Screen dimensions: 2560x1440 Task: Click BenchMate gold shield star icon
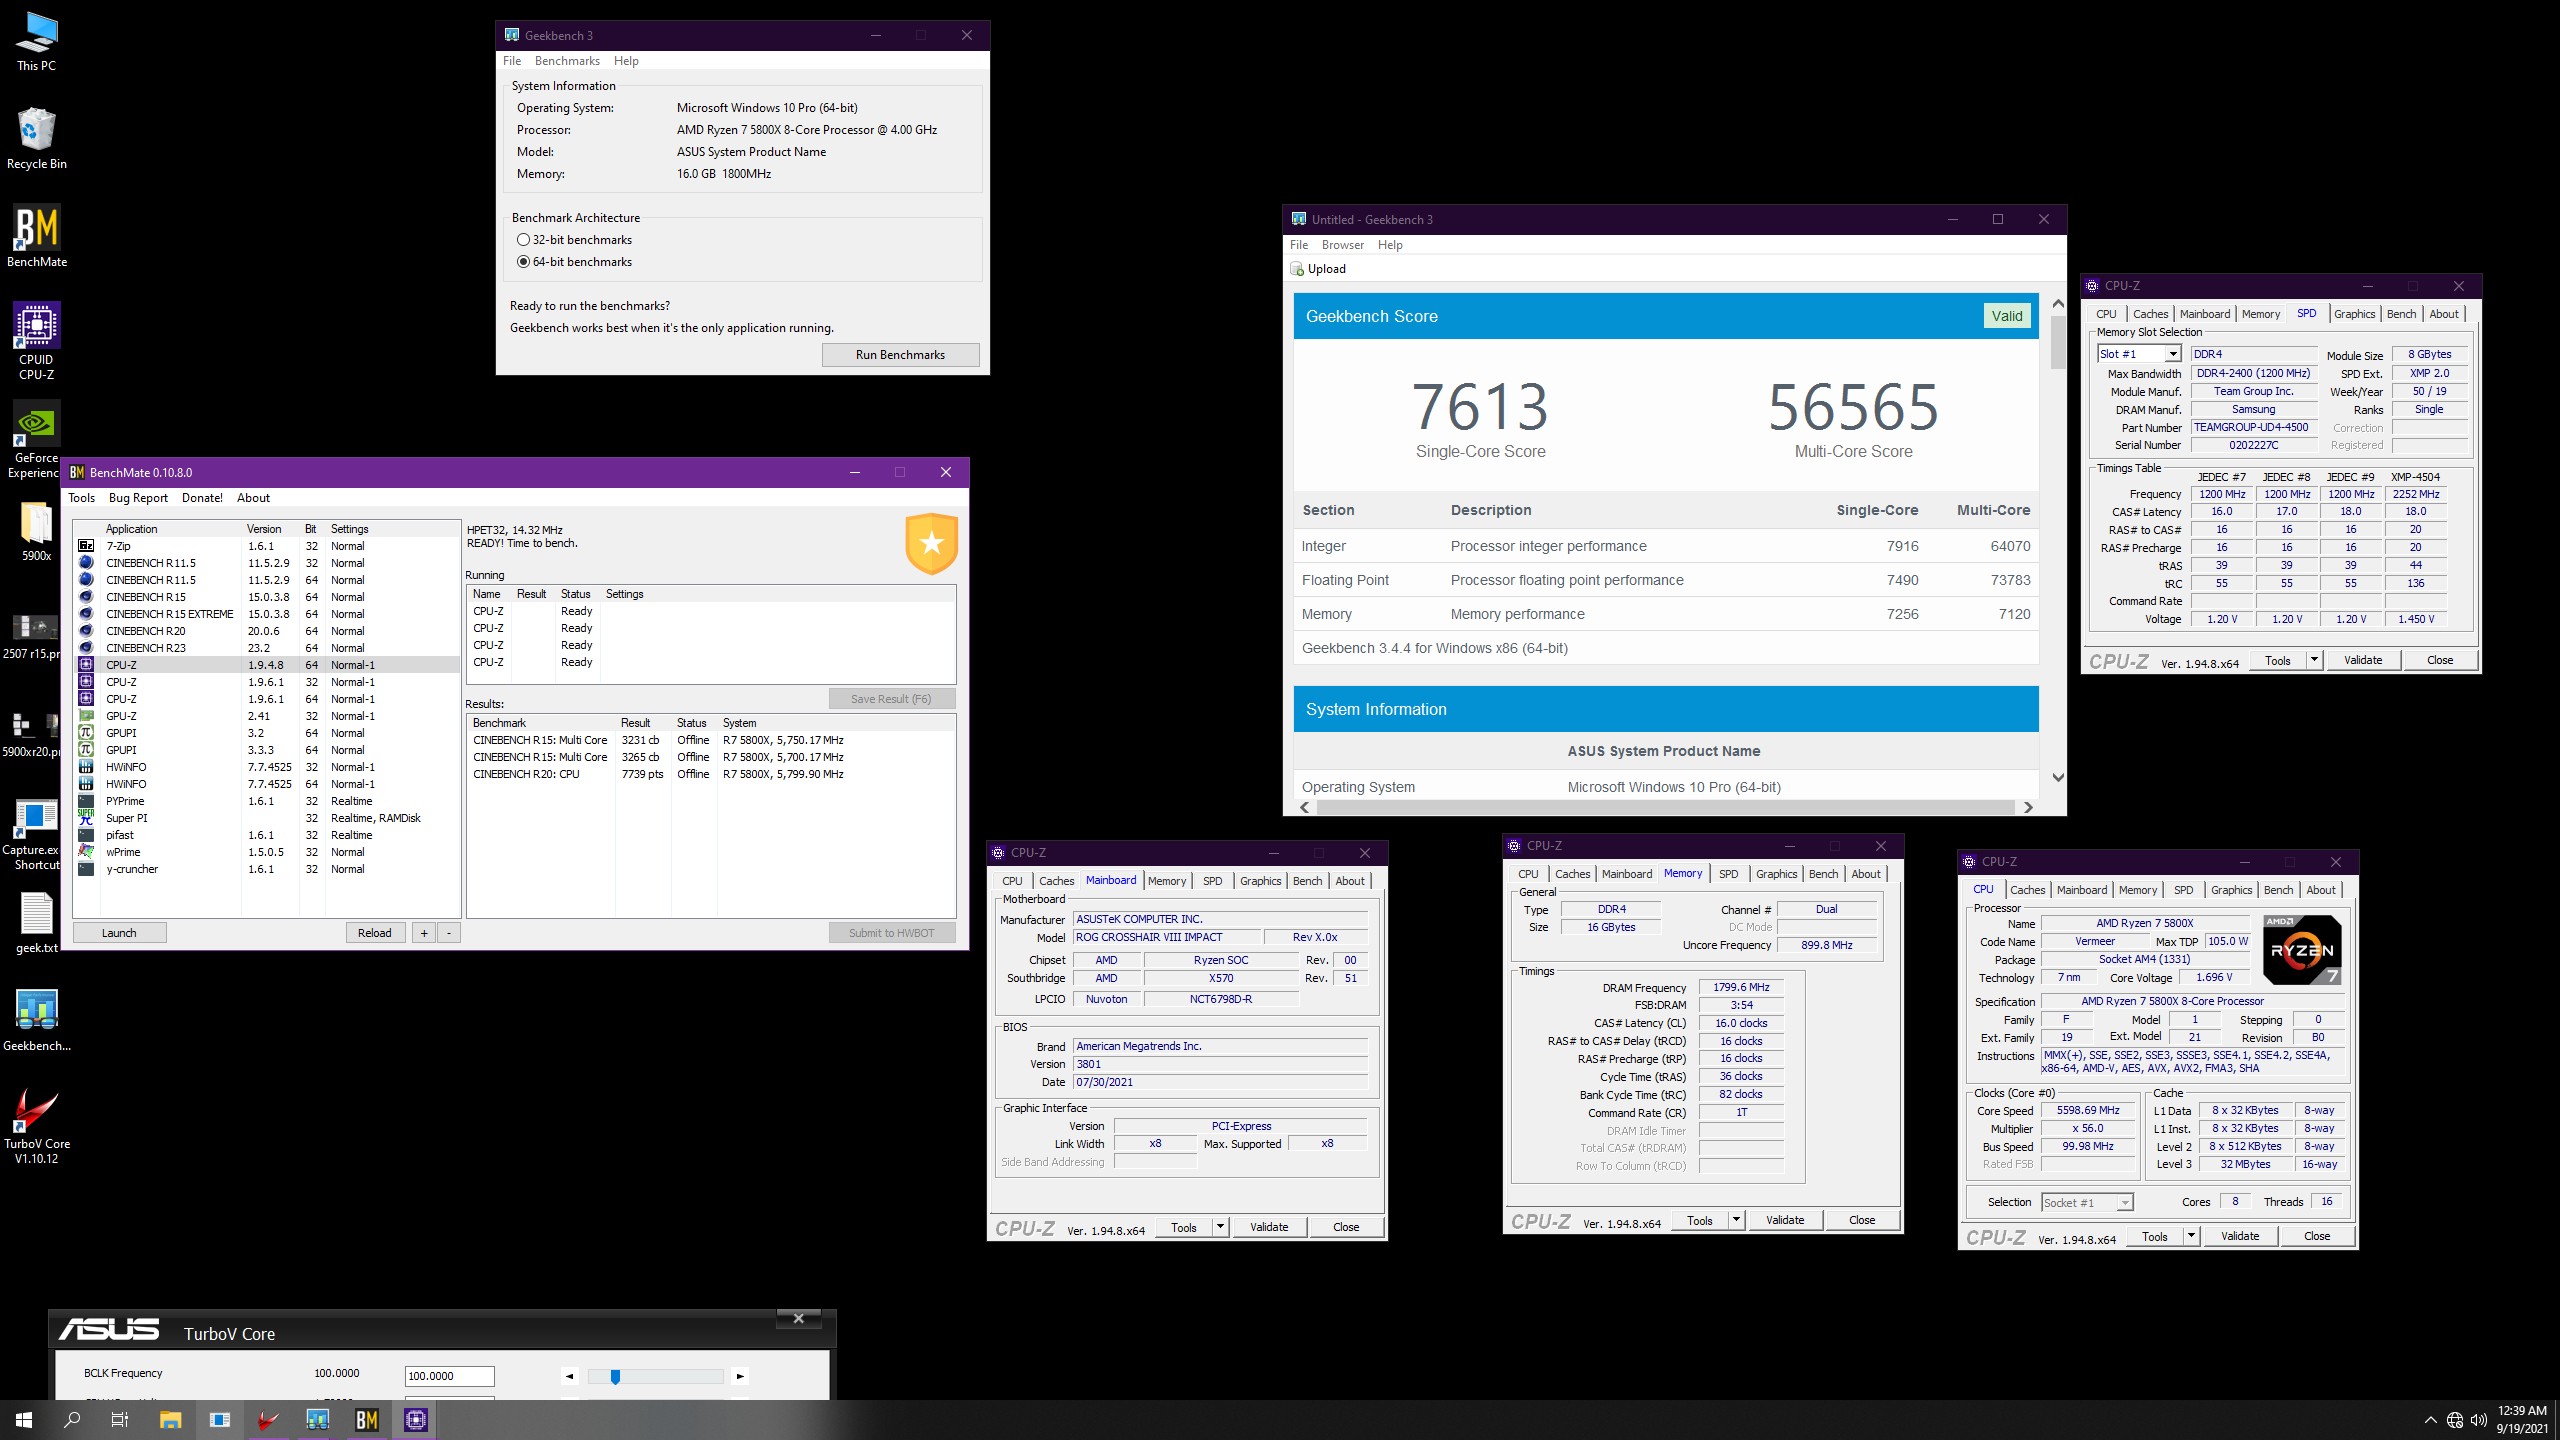(x=932, y=543)
